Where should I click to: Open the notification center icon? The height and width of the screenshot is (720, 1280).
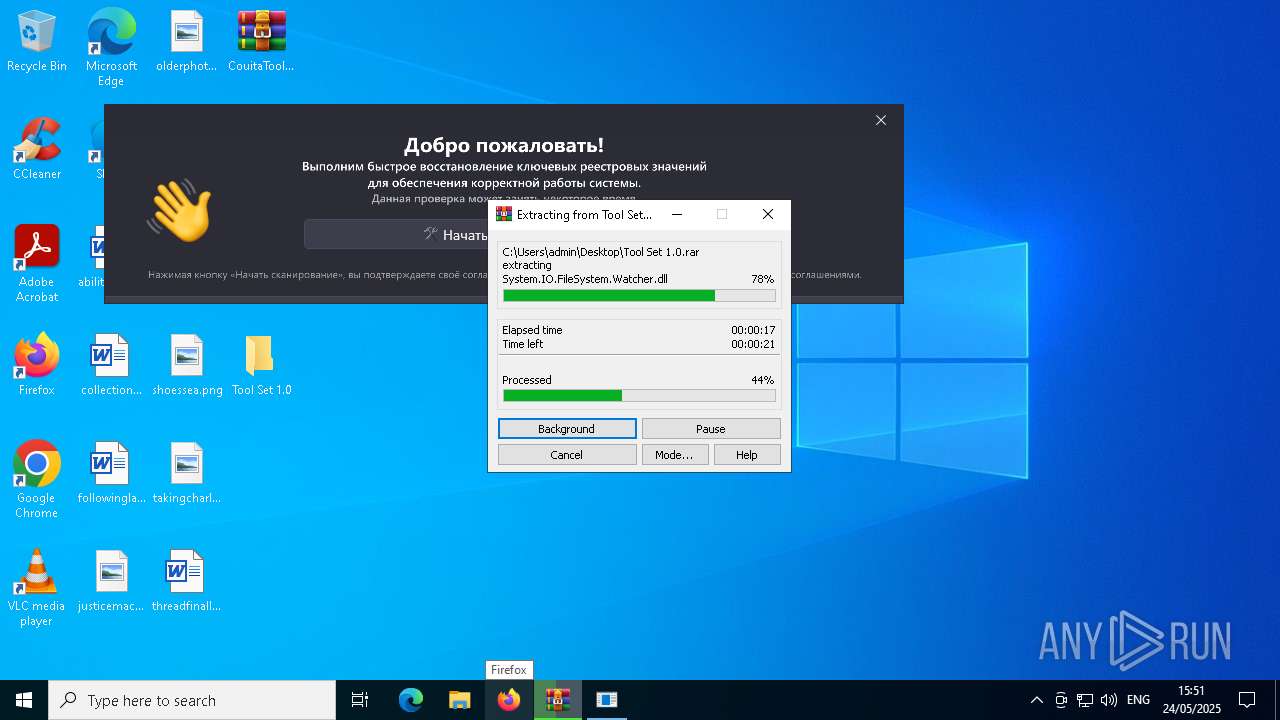tap(1247, 700)
